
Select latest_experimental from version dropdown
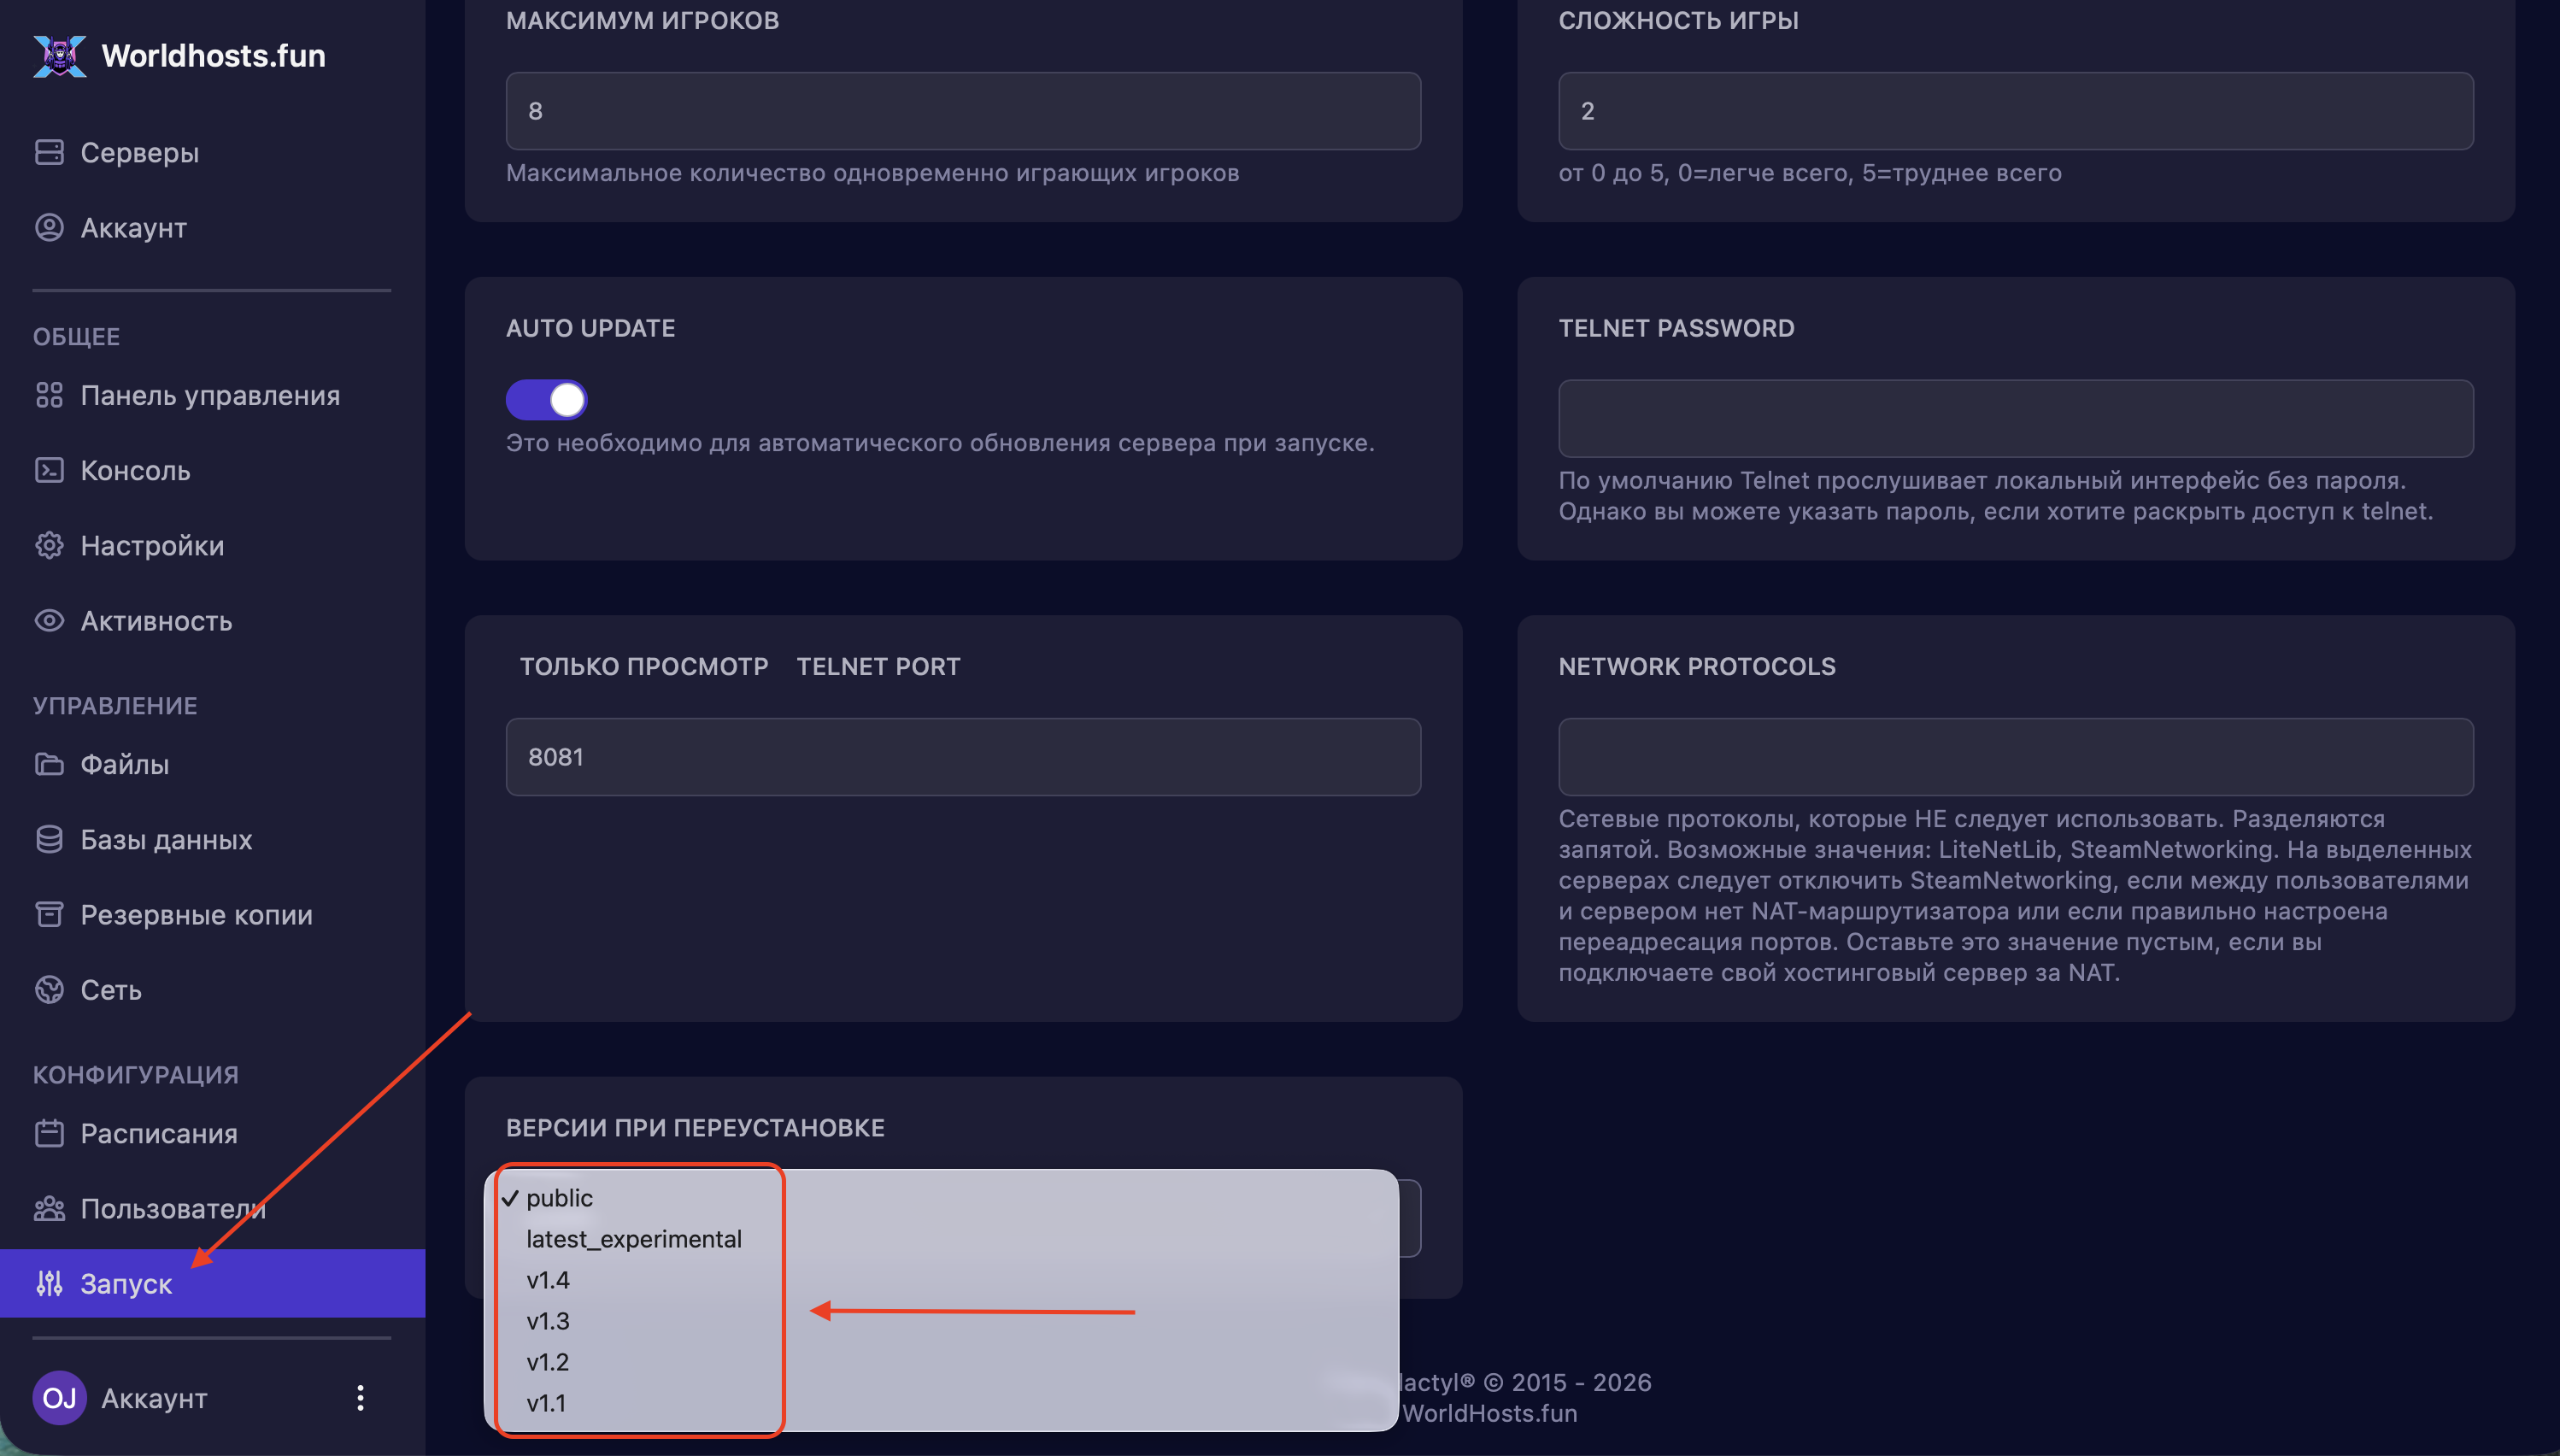click(x=634, y=1239)
